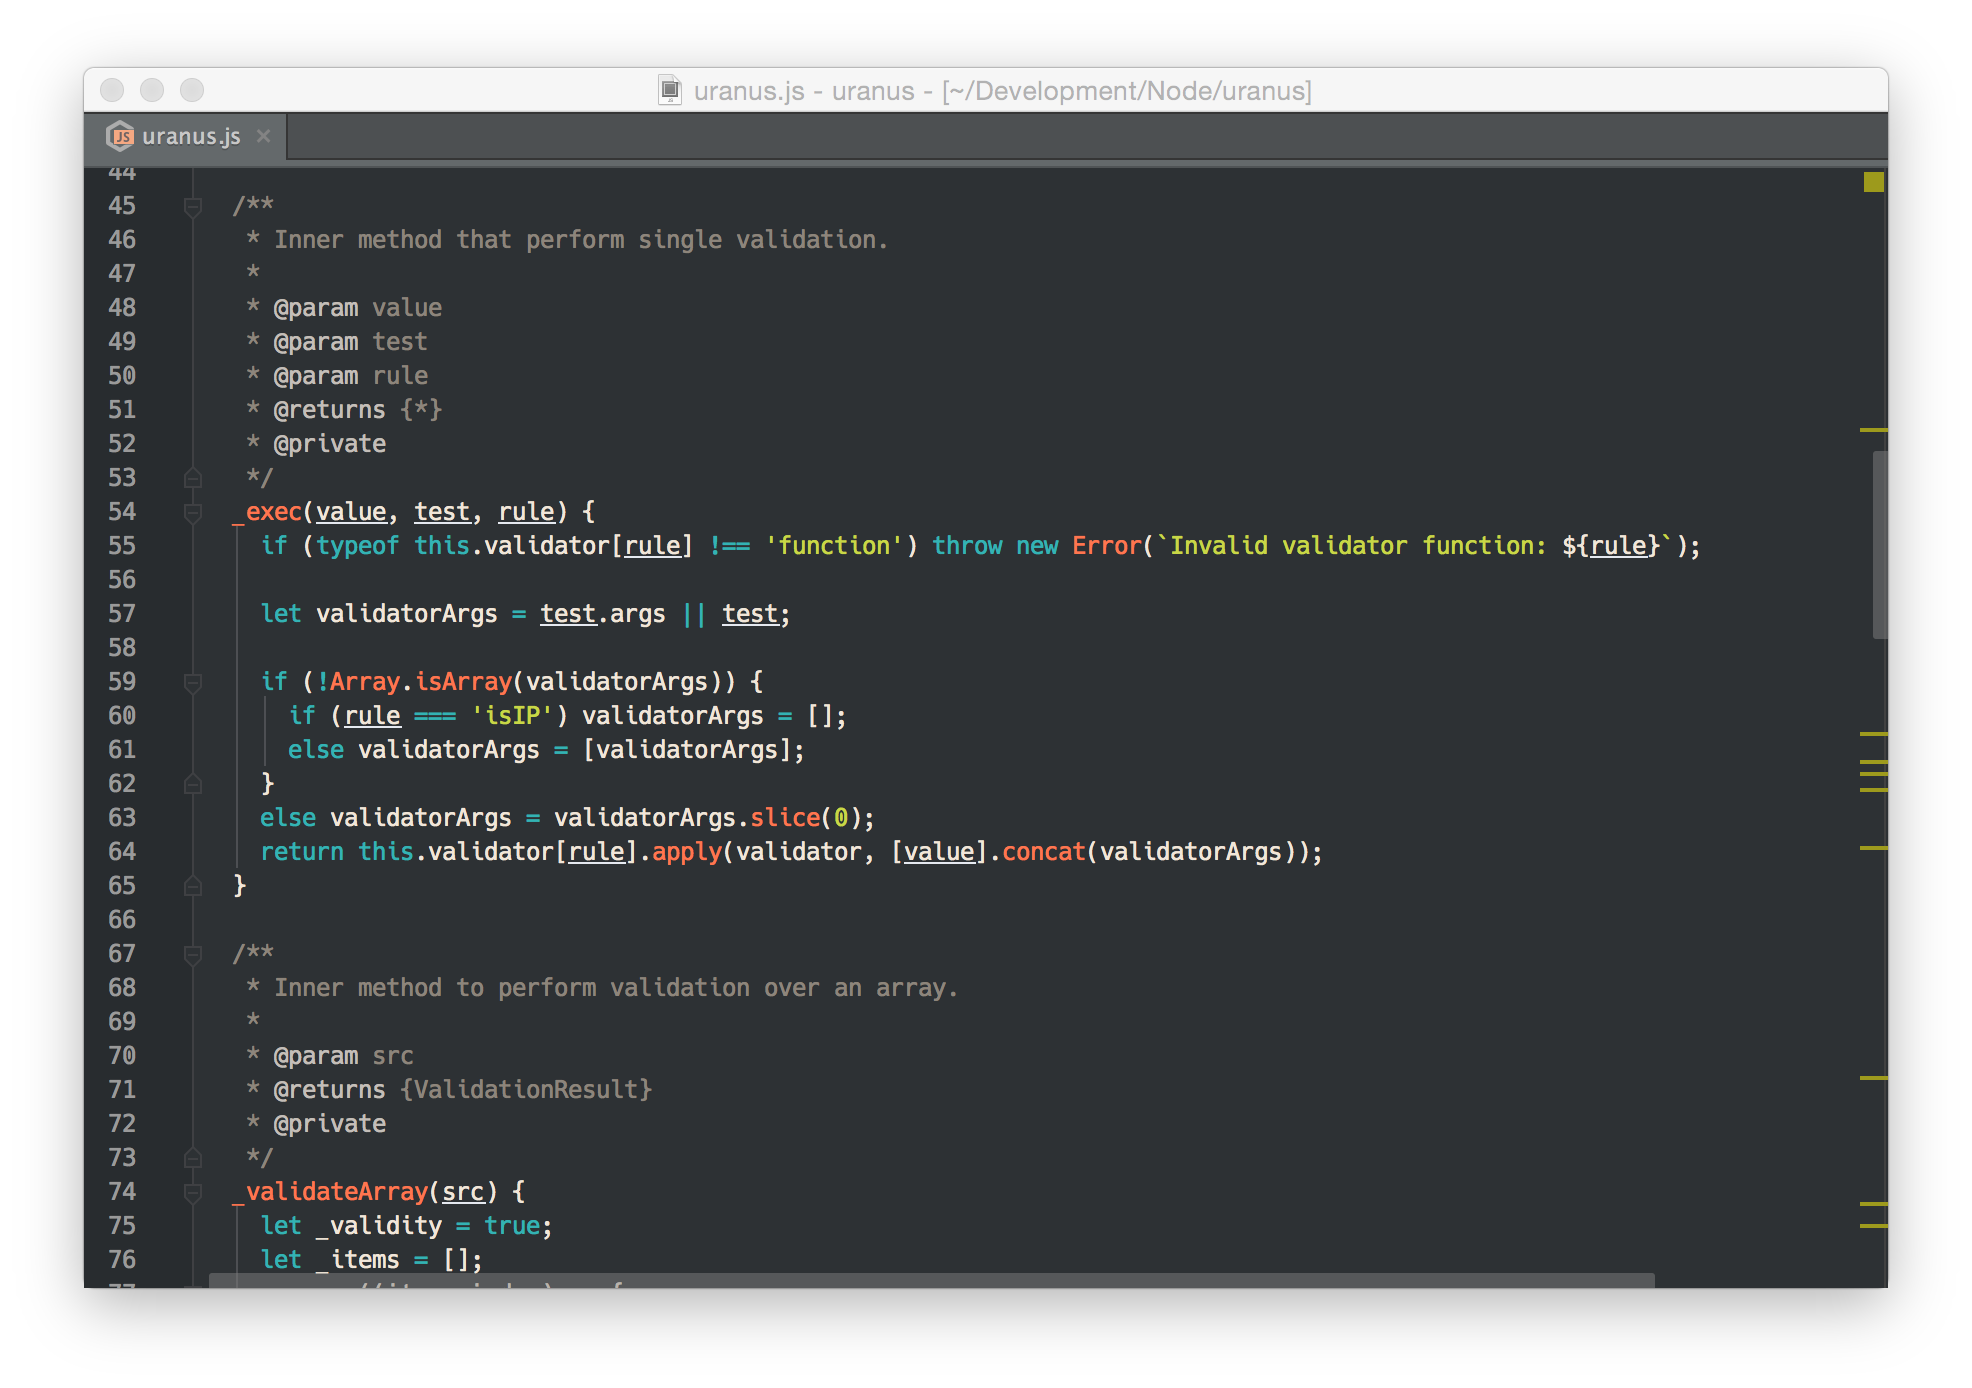Fold the comment block starting at line 67
The height and width of the screenshot is (1388, 1972).
click(x=193, y=955)
